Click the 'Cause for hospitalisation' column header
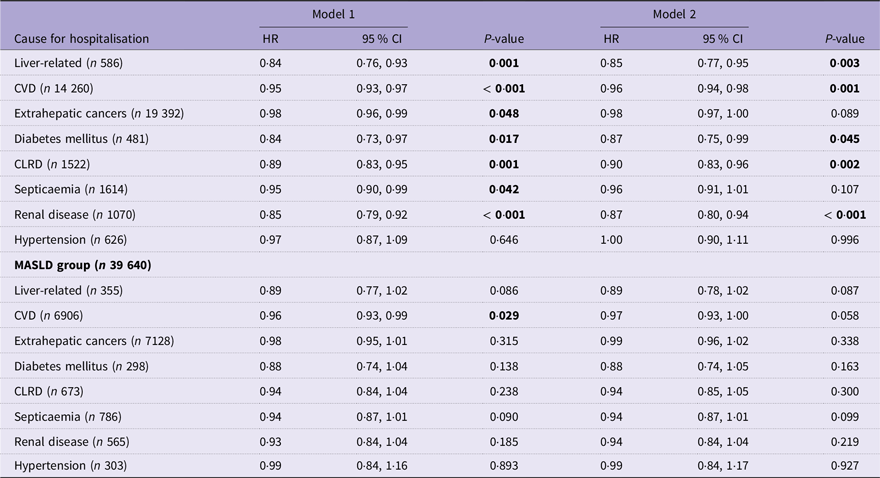Screen dimensions: 880x478 pos(81,39)
